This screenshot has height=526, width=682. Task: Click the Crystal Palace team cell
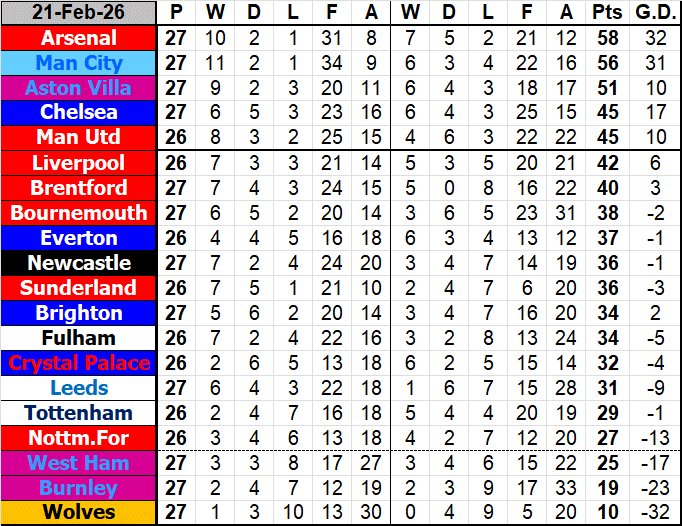pos(79,363)
